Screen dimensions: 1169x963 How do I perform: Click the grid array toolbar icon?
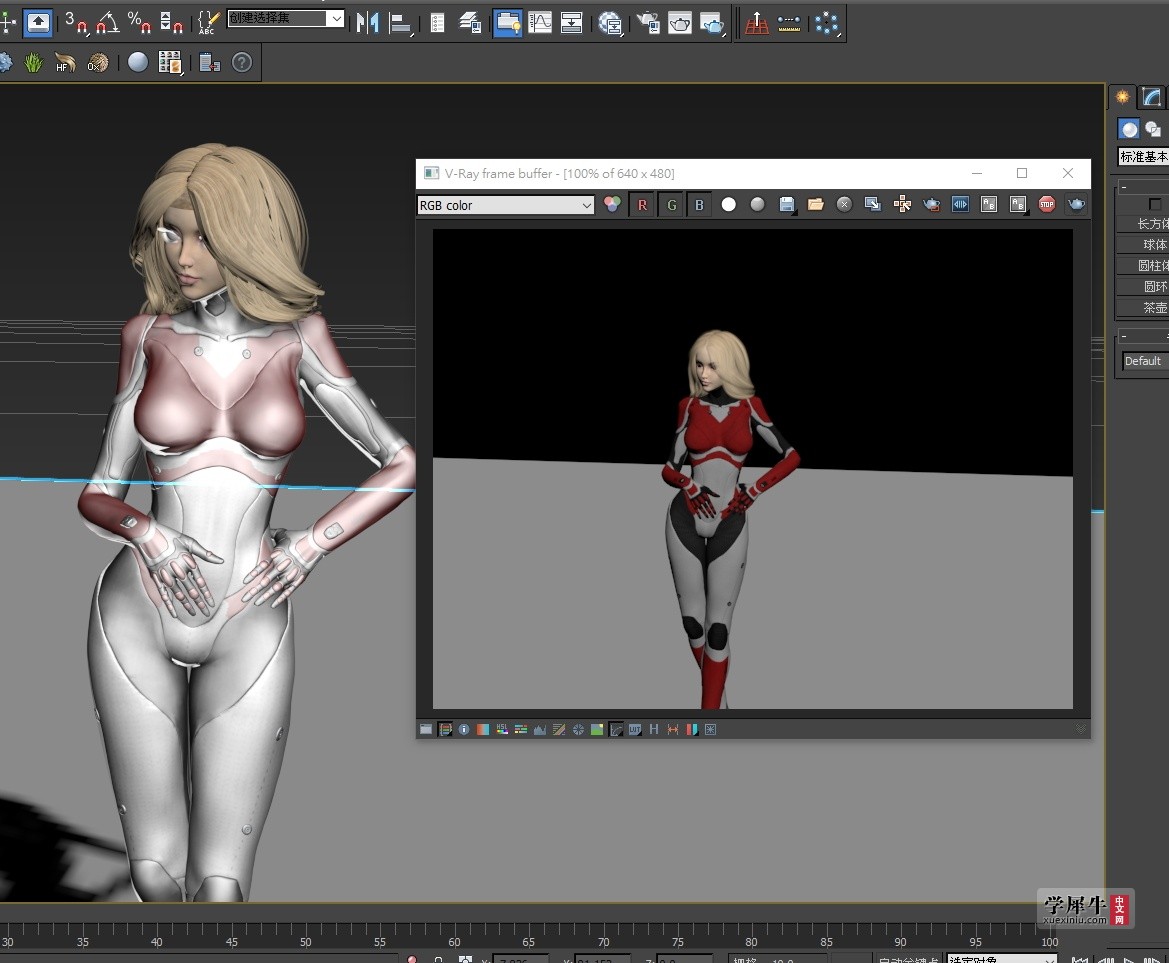(757, 22)
